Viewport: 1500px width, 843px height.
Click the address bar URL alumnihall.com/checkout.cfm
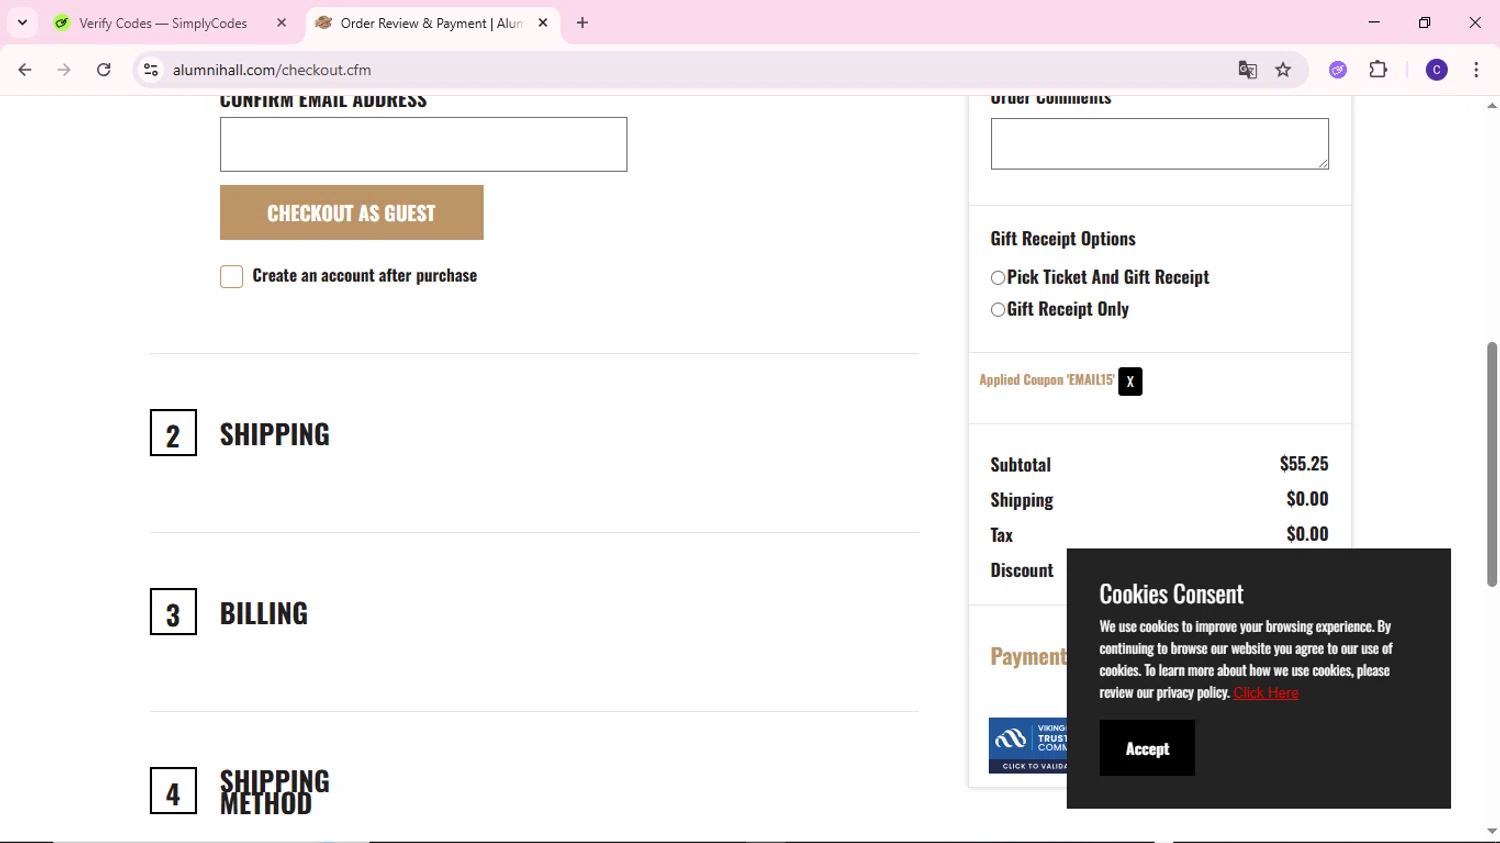pyautogui.click(x=271, y=70)
